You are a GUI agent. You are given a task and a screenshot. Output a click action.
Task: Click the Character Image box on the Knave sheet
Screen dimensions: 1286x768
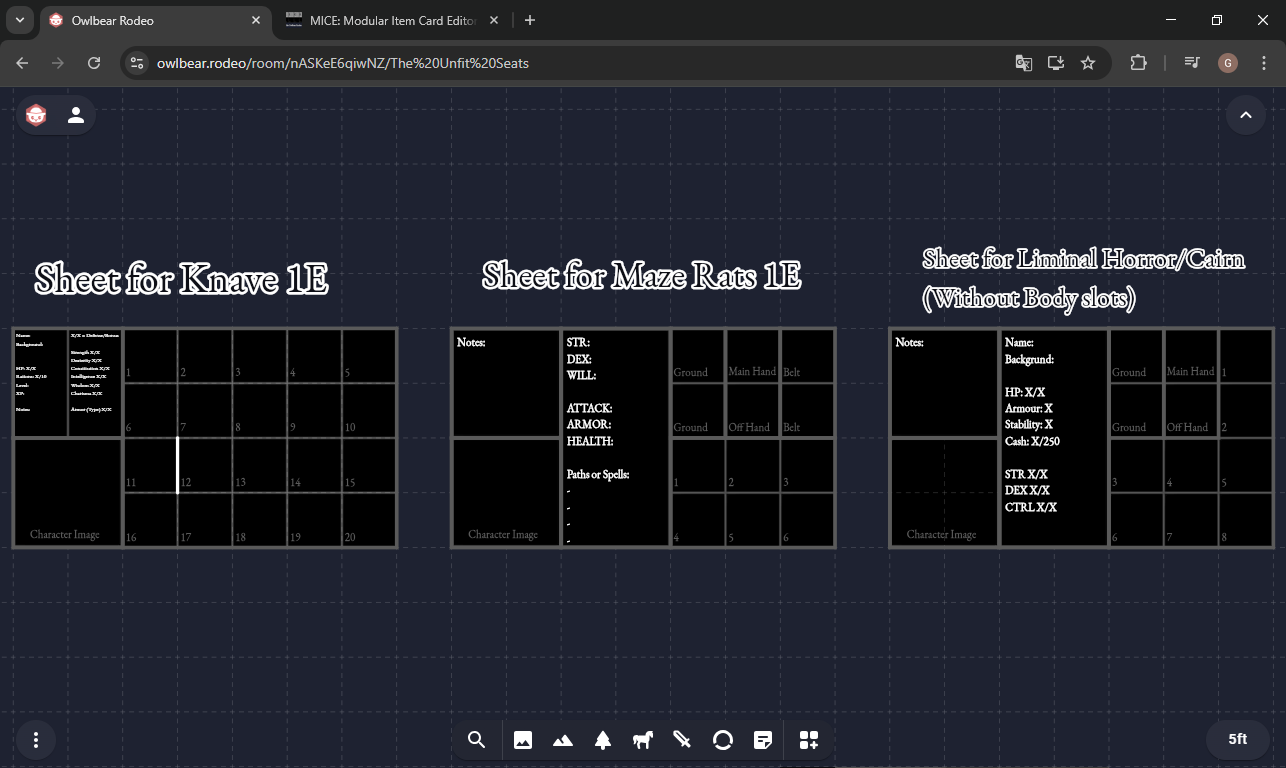tap(67, 492)
